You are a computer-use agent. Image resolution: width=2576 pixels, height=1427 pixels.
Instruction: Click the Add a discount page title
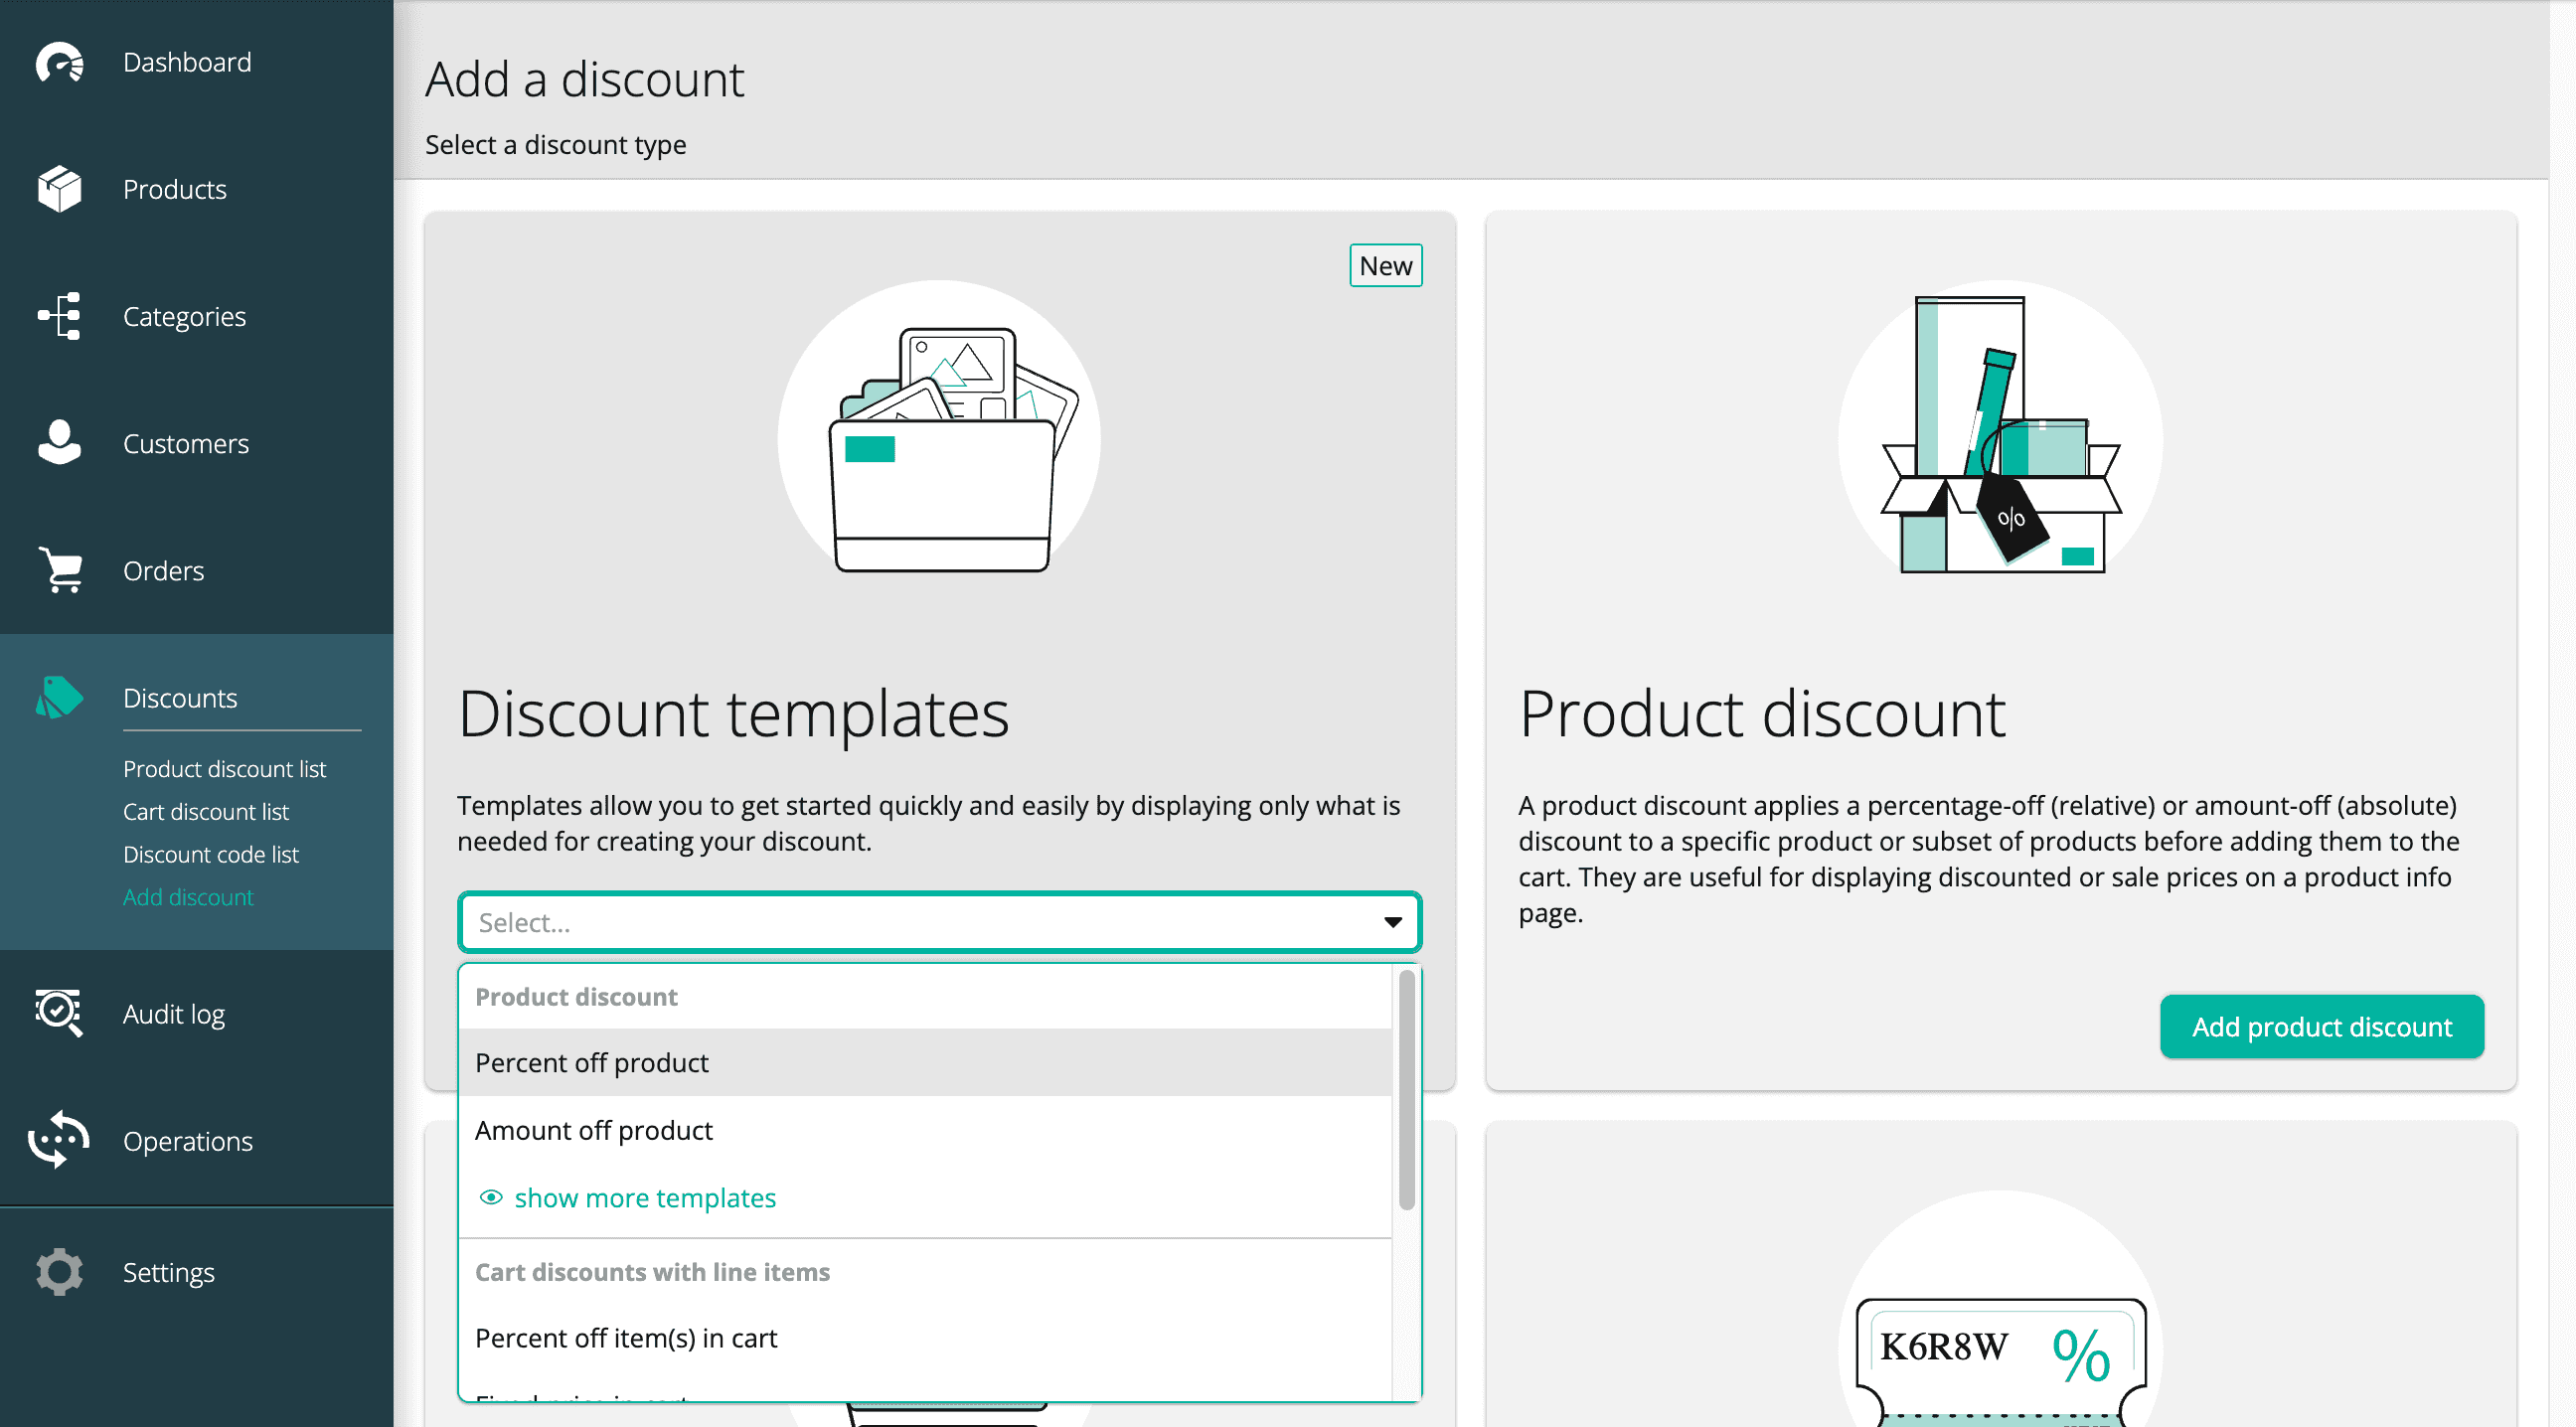coord(585,79)
